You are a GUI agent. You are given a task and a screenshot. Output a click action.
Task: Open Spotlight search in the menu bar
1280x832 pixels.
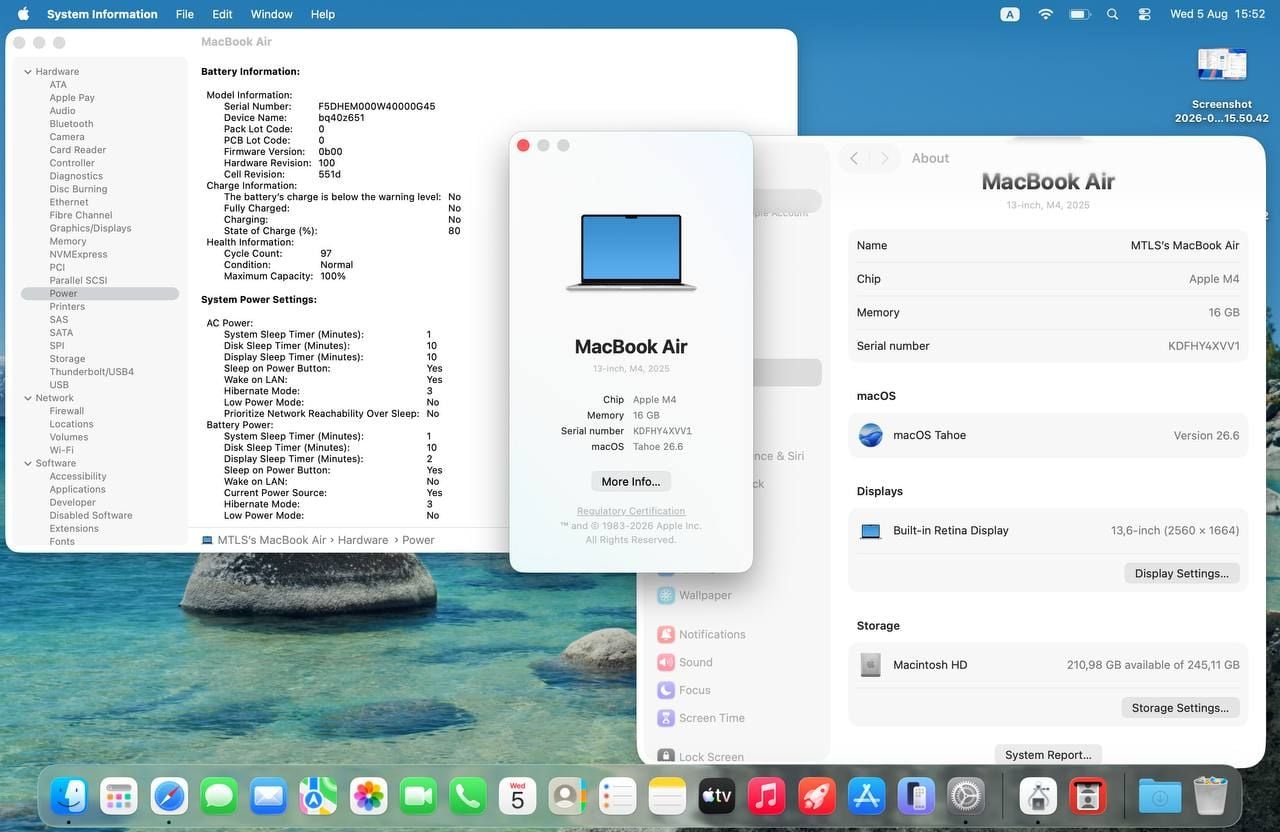pyautogui.click(x=1112, y=14)
